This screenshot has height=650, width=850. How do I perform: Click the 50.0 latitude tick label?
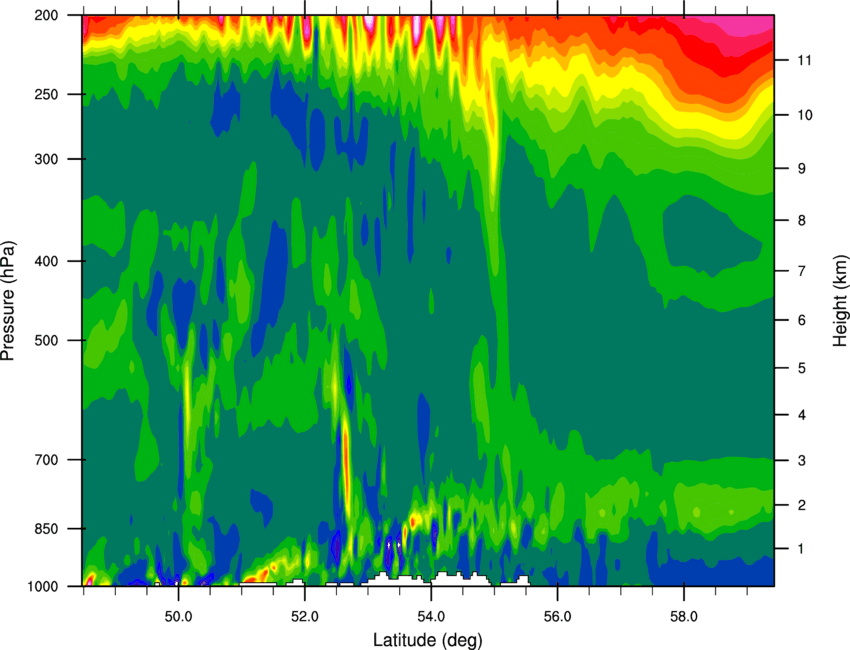point(178,616)
